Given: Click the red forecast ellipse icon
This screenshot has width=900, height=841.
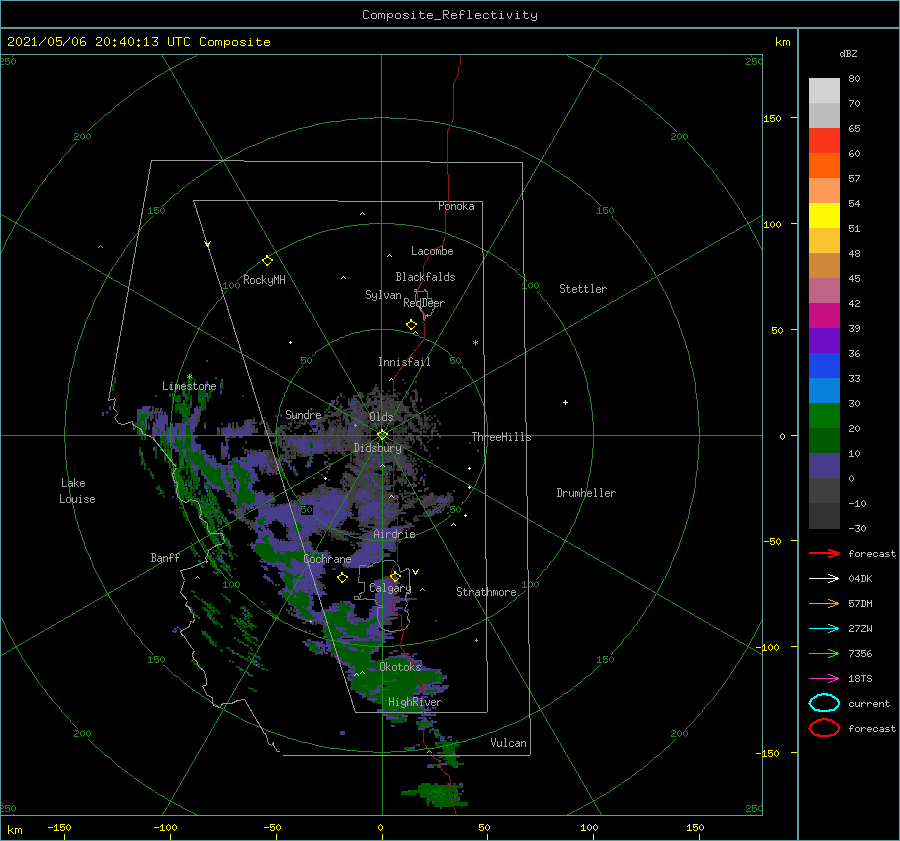Looking at the screenshot, I should point(824,728).
